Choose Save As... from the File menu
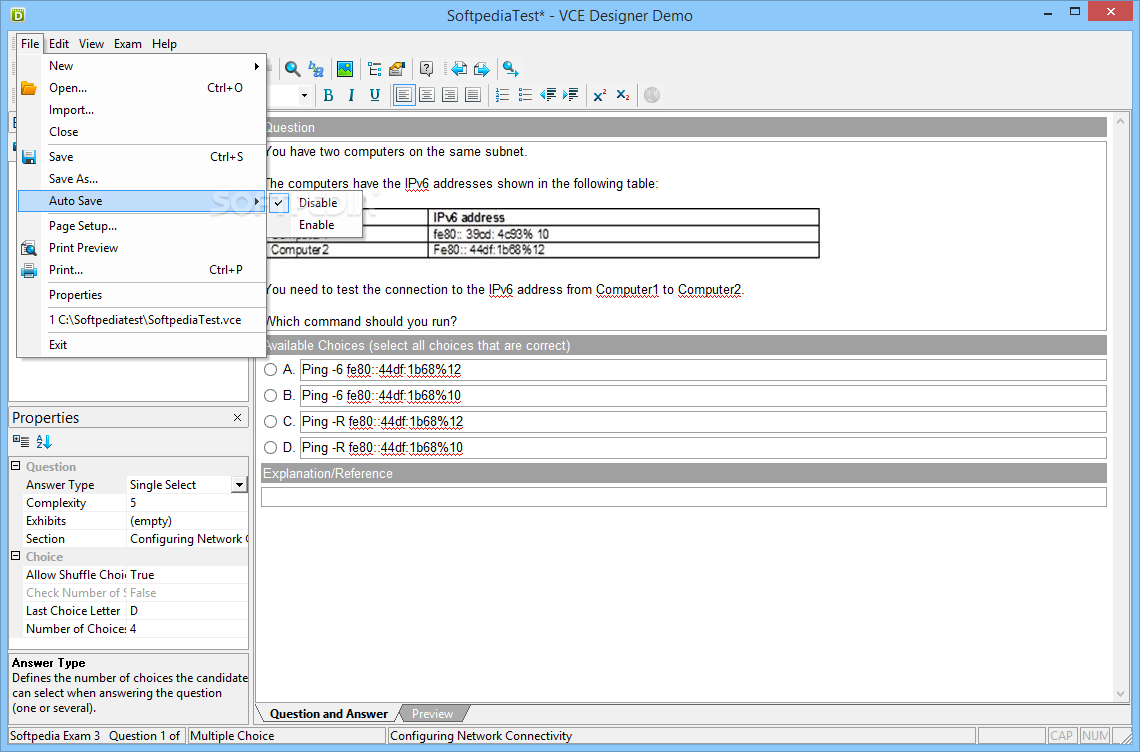1140x752 pixels. point(142,179)
